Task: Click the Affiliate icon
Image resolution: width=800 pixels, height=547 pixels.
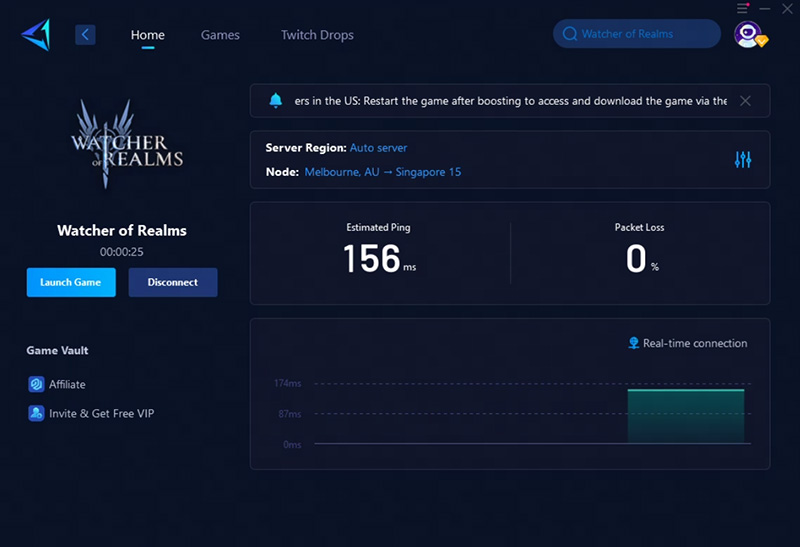Action: pos(36,384)
